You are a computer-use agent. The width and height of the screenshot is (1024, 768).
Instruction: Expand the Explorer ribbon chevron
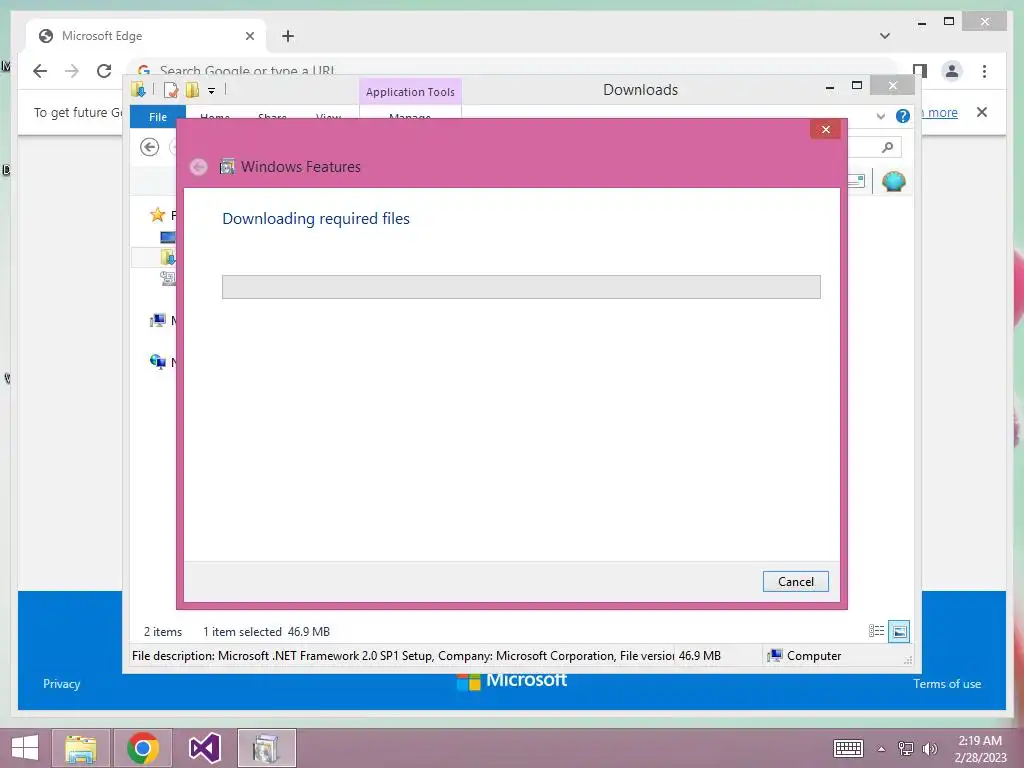[880, 116]
